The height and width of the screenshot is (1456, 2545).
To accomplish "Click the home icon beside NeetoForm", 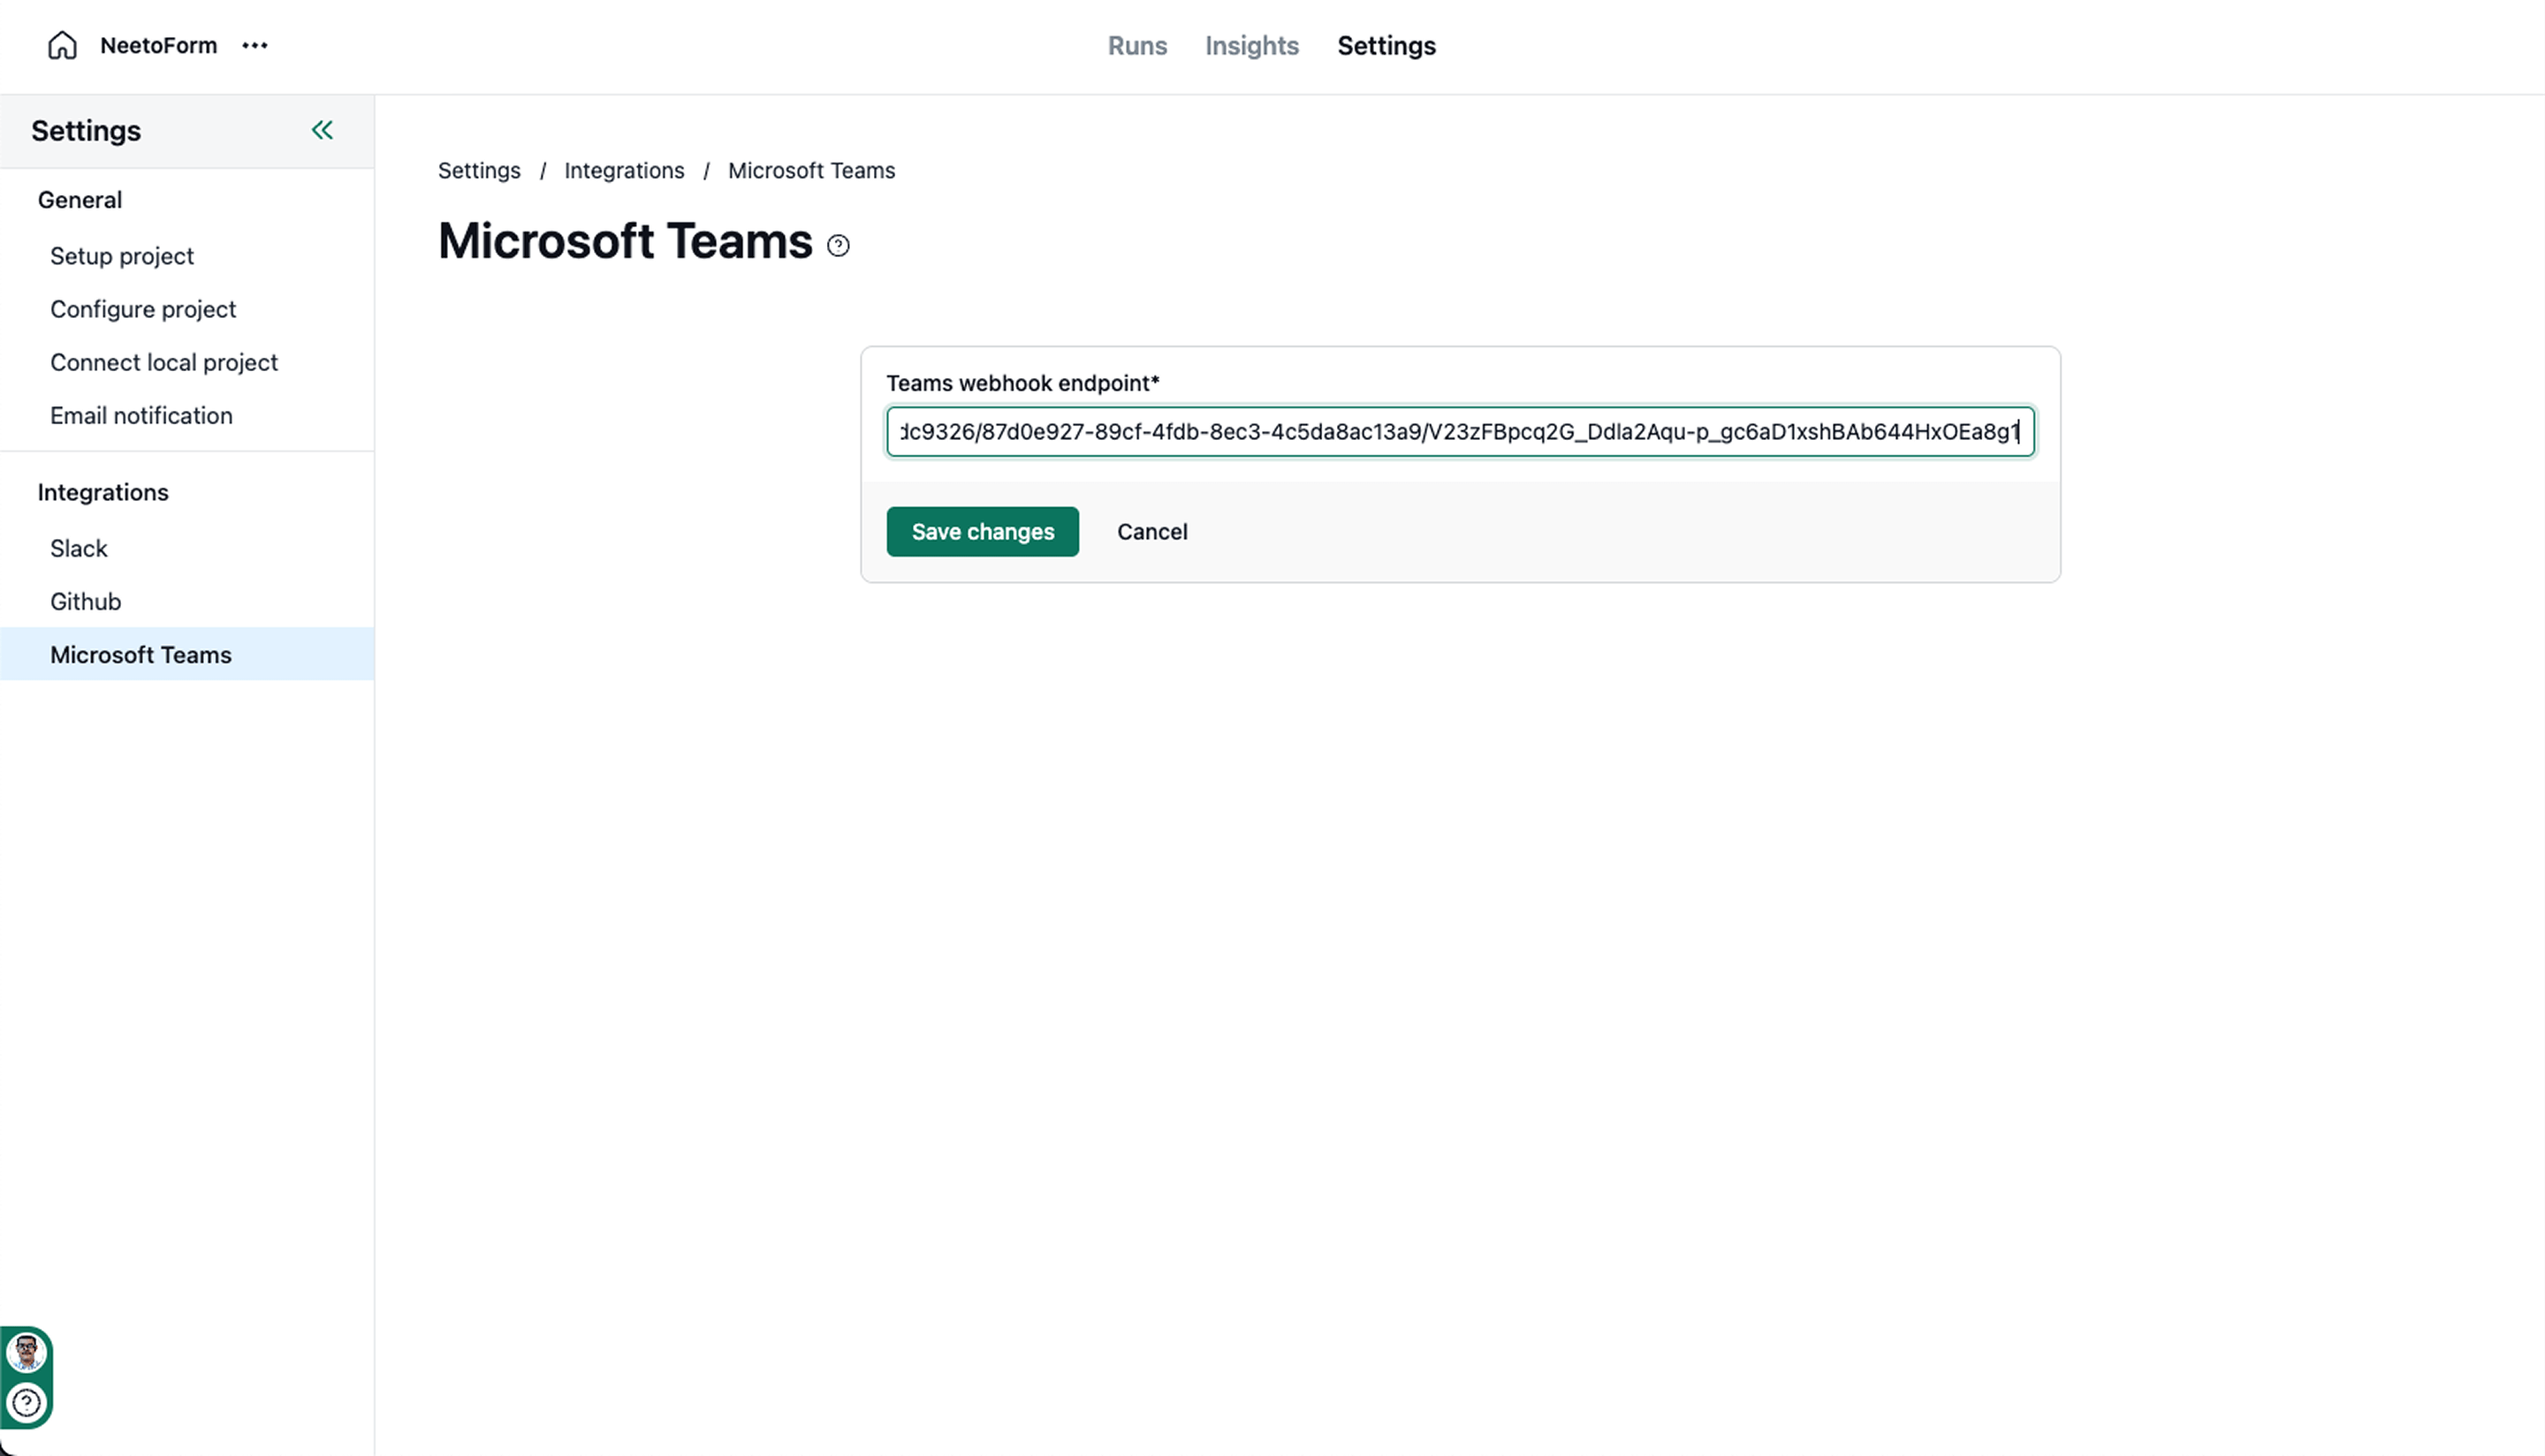I will [x=62, y=46].
